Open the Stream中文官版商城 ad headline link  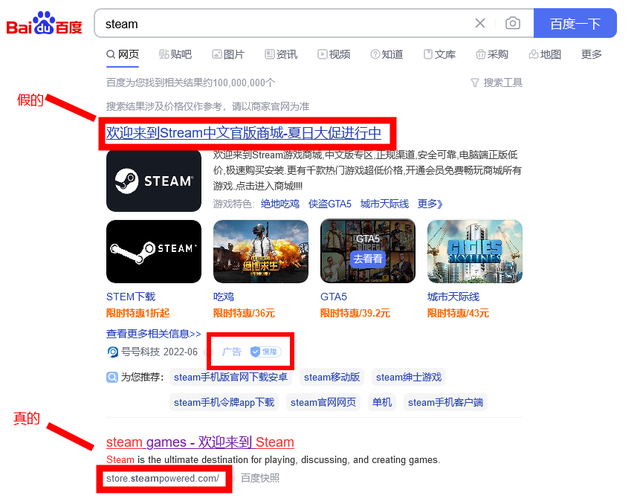[244, 133]
